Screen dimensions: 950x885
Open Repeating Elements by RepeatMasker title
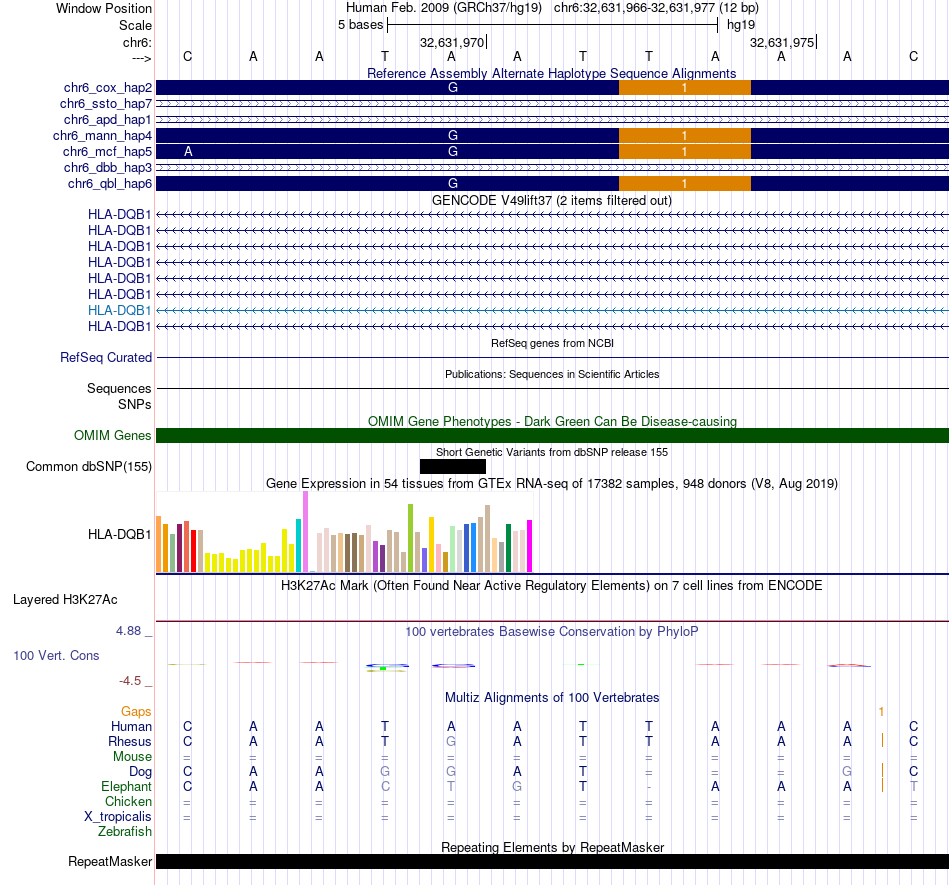(x=552, y=847)
